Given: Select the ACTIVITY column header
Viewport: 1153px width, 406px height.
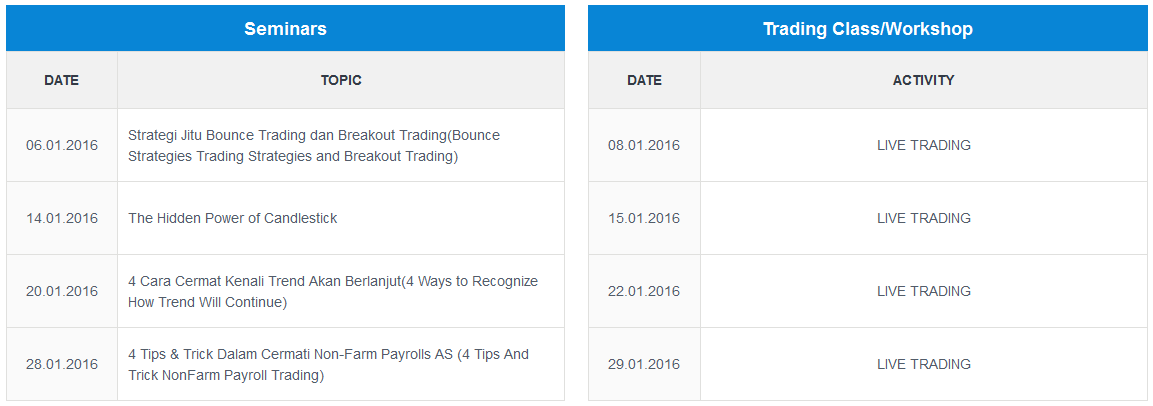Looking at the screenshot, I should [x=924, y=80].
